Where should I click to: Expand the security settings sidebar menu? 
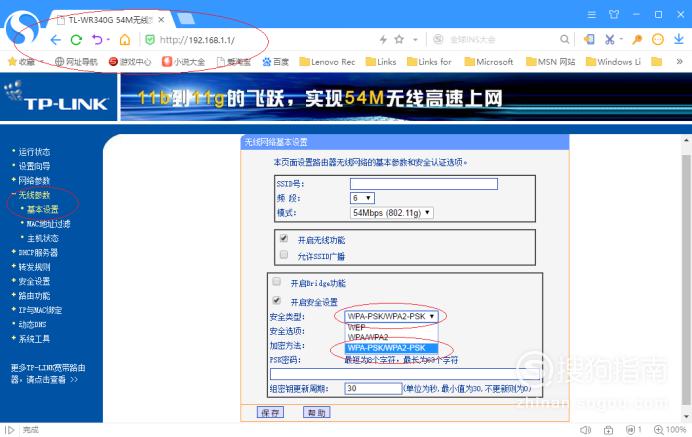click(x=34, y=281)
